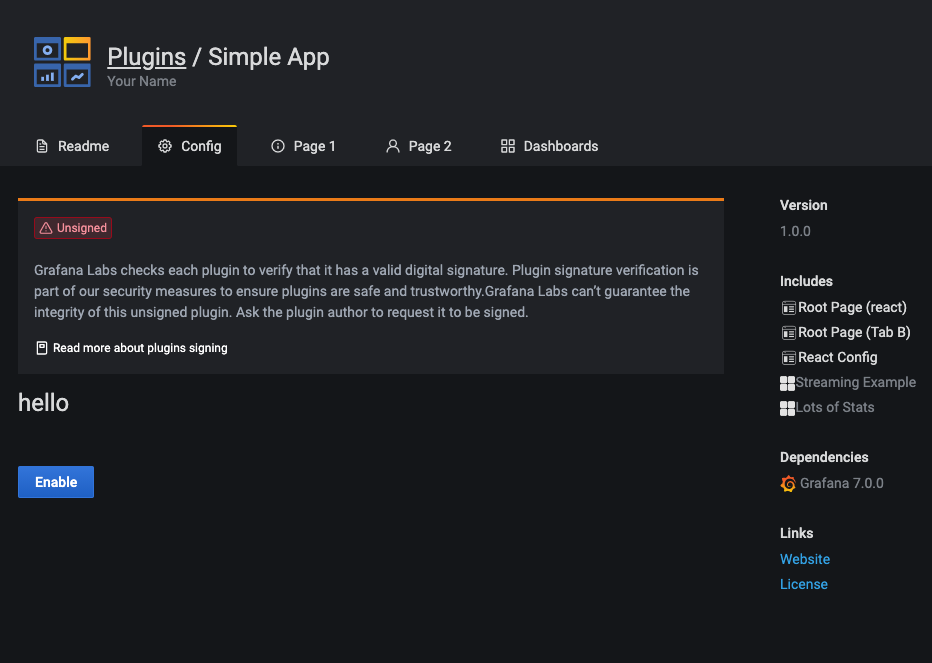
Task: Click the Dependencies section heading
Action: [824, 457]
